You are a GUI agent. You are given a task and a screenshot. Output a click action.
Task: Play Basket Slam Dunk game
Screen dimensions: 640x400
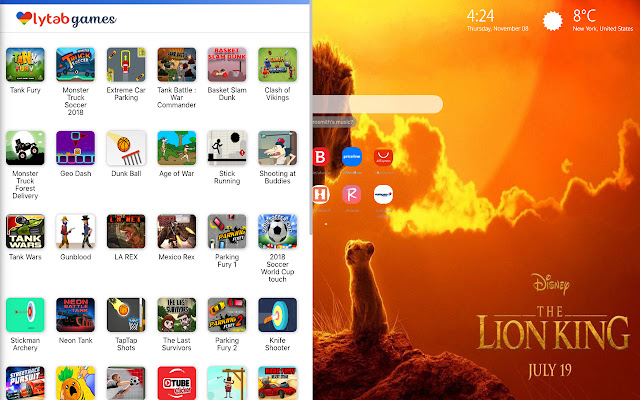point(227,64)
